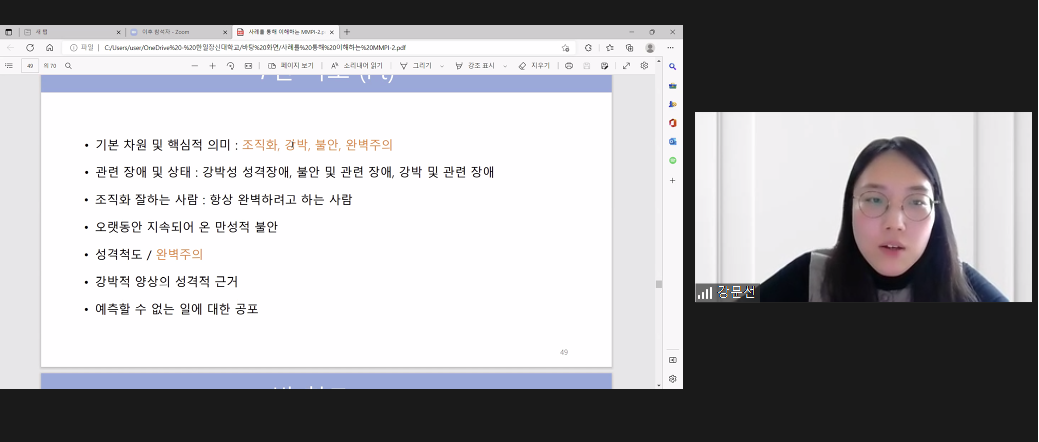This screenshot has width=1039, height=442.
Task: Click the browser refresh button
Action: pyautogui.click(x=29, y=47)
